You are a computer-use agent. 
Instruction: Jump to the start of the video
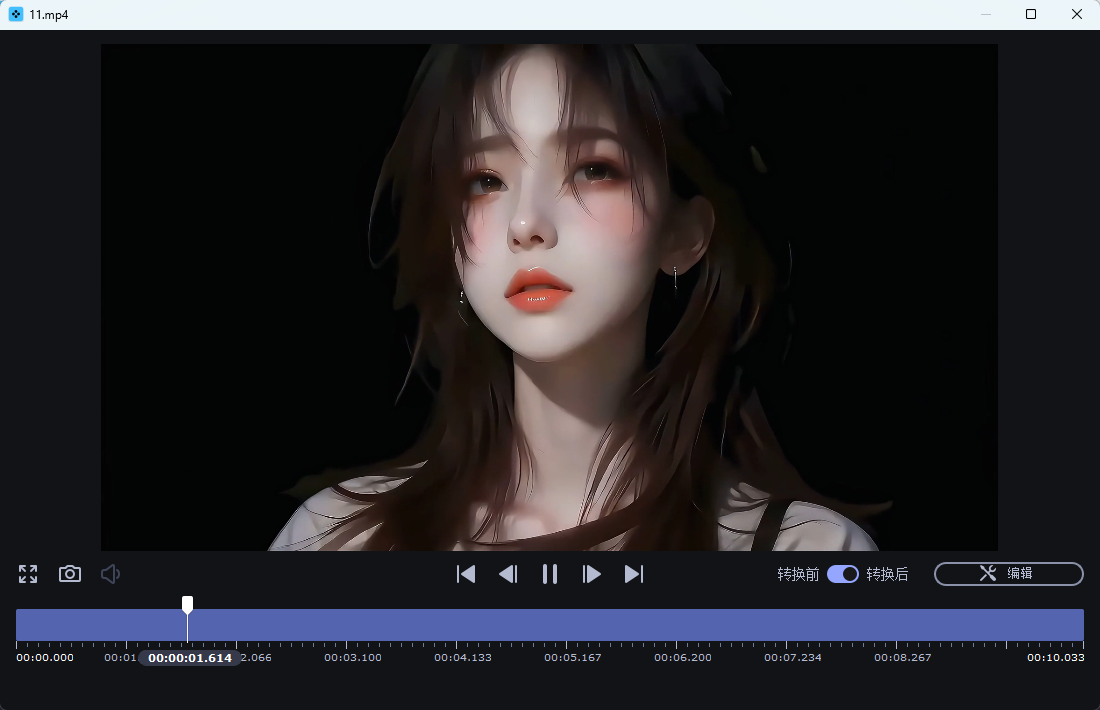466,574
